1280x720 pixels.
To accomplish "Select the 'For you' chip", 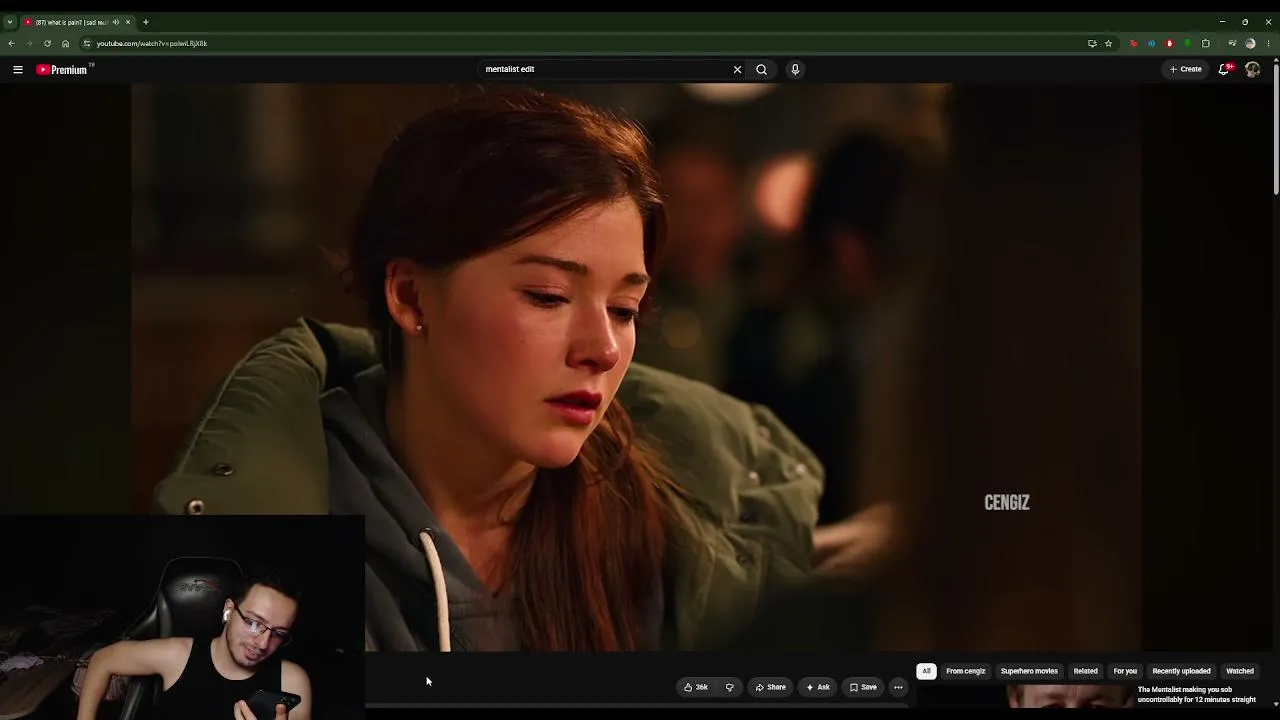I will (1125, 671).
